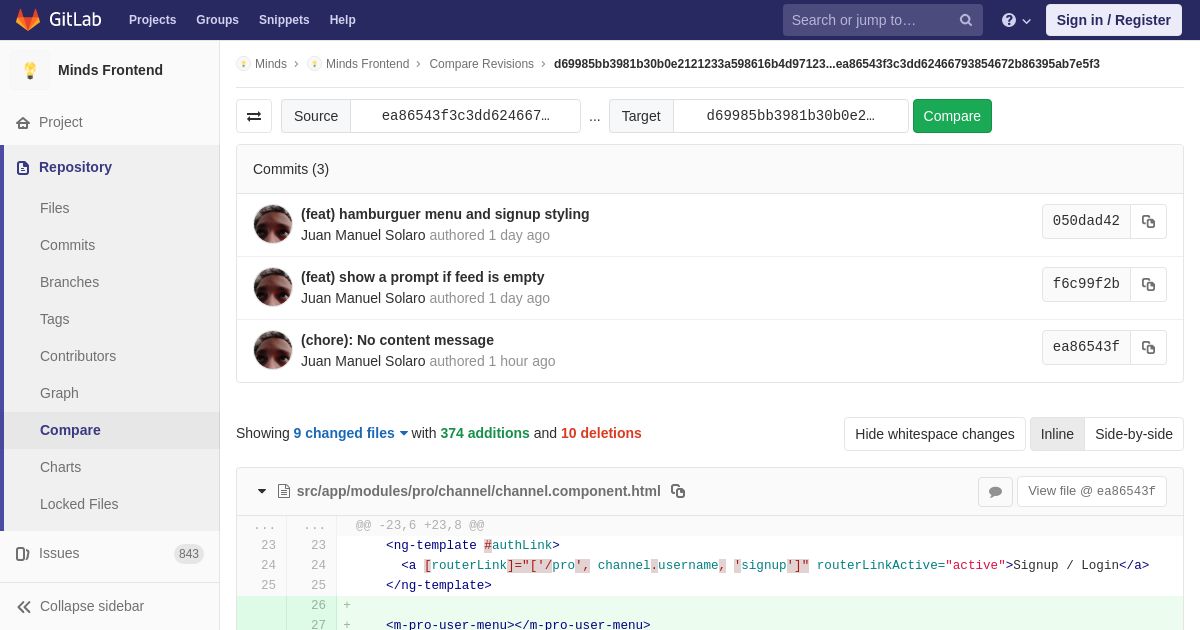The height and width of the screenshot is (630, 1200).
Task: Copy channel.component.html file path
Action: tap(678, 491)
